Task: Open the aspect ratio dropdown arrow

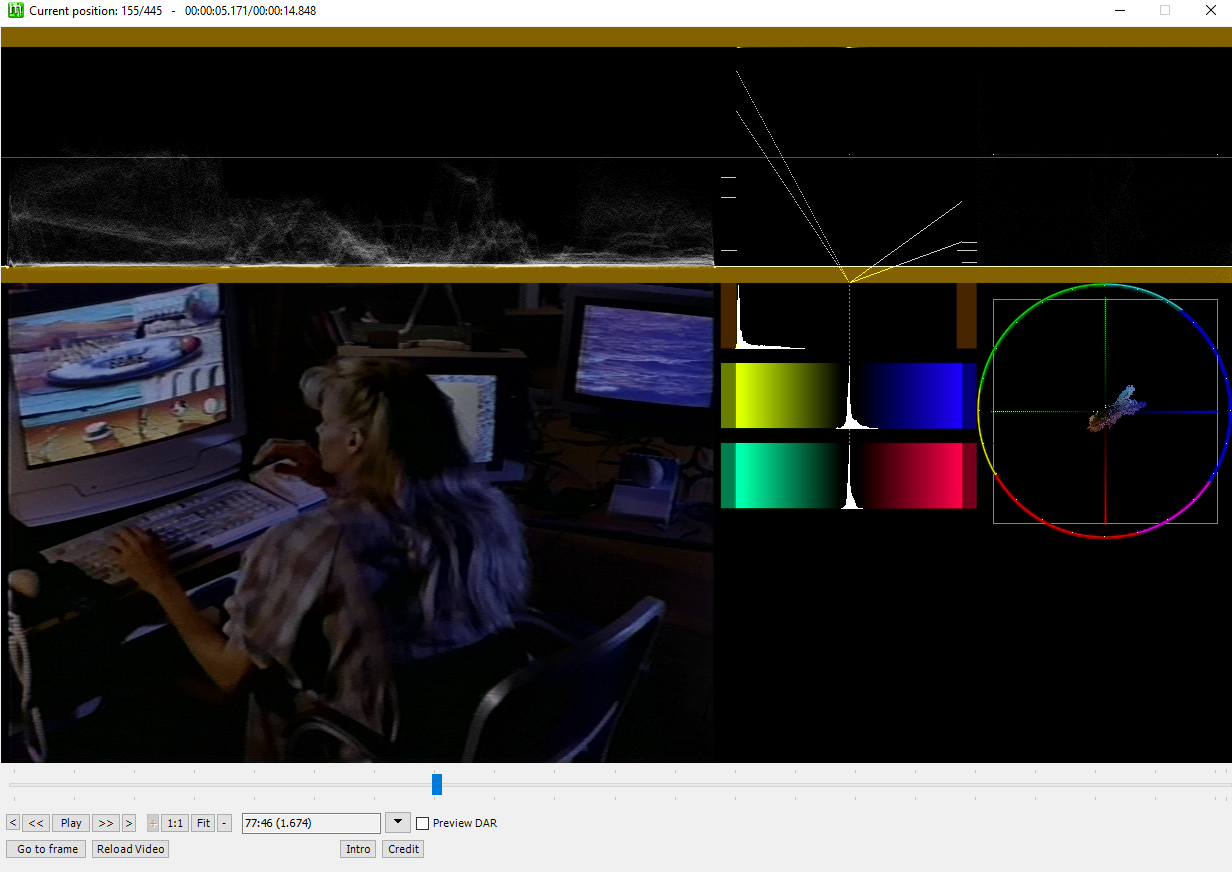Action: point(398,823)
